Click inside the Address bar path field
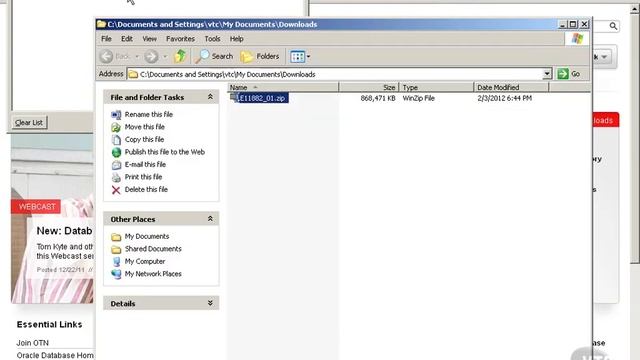 (x=335, y=74)
